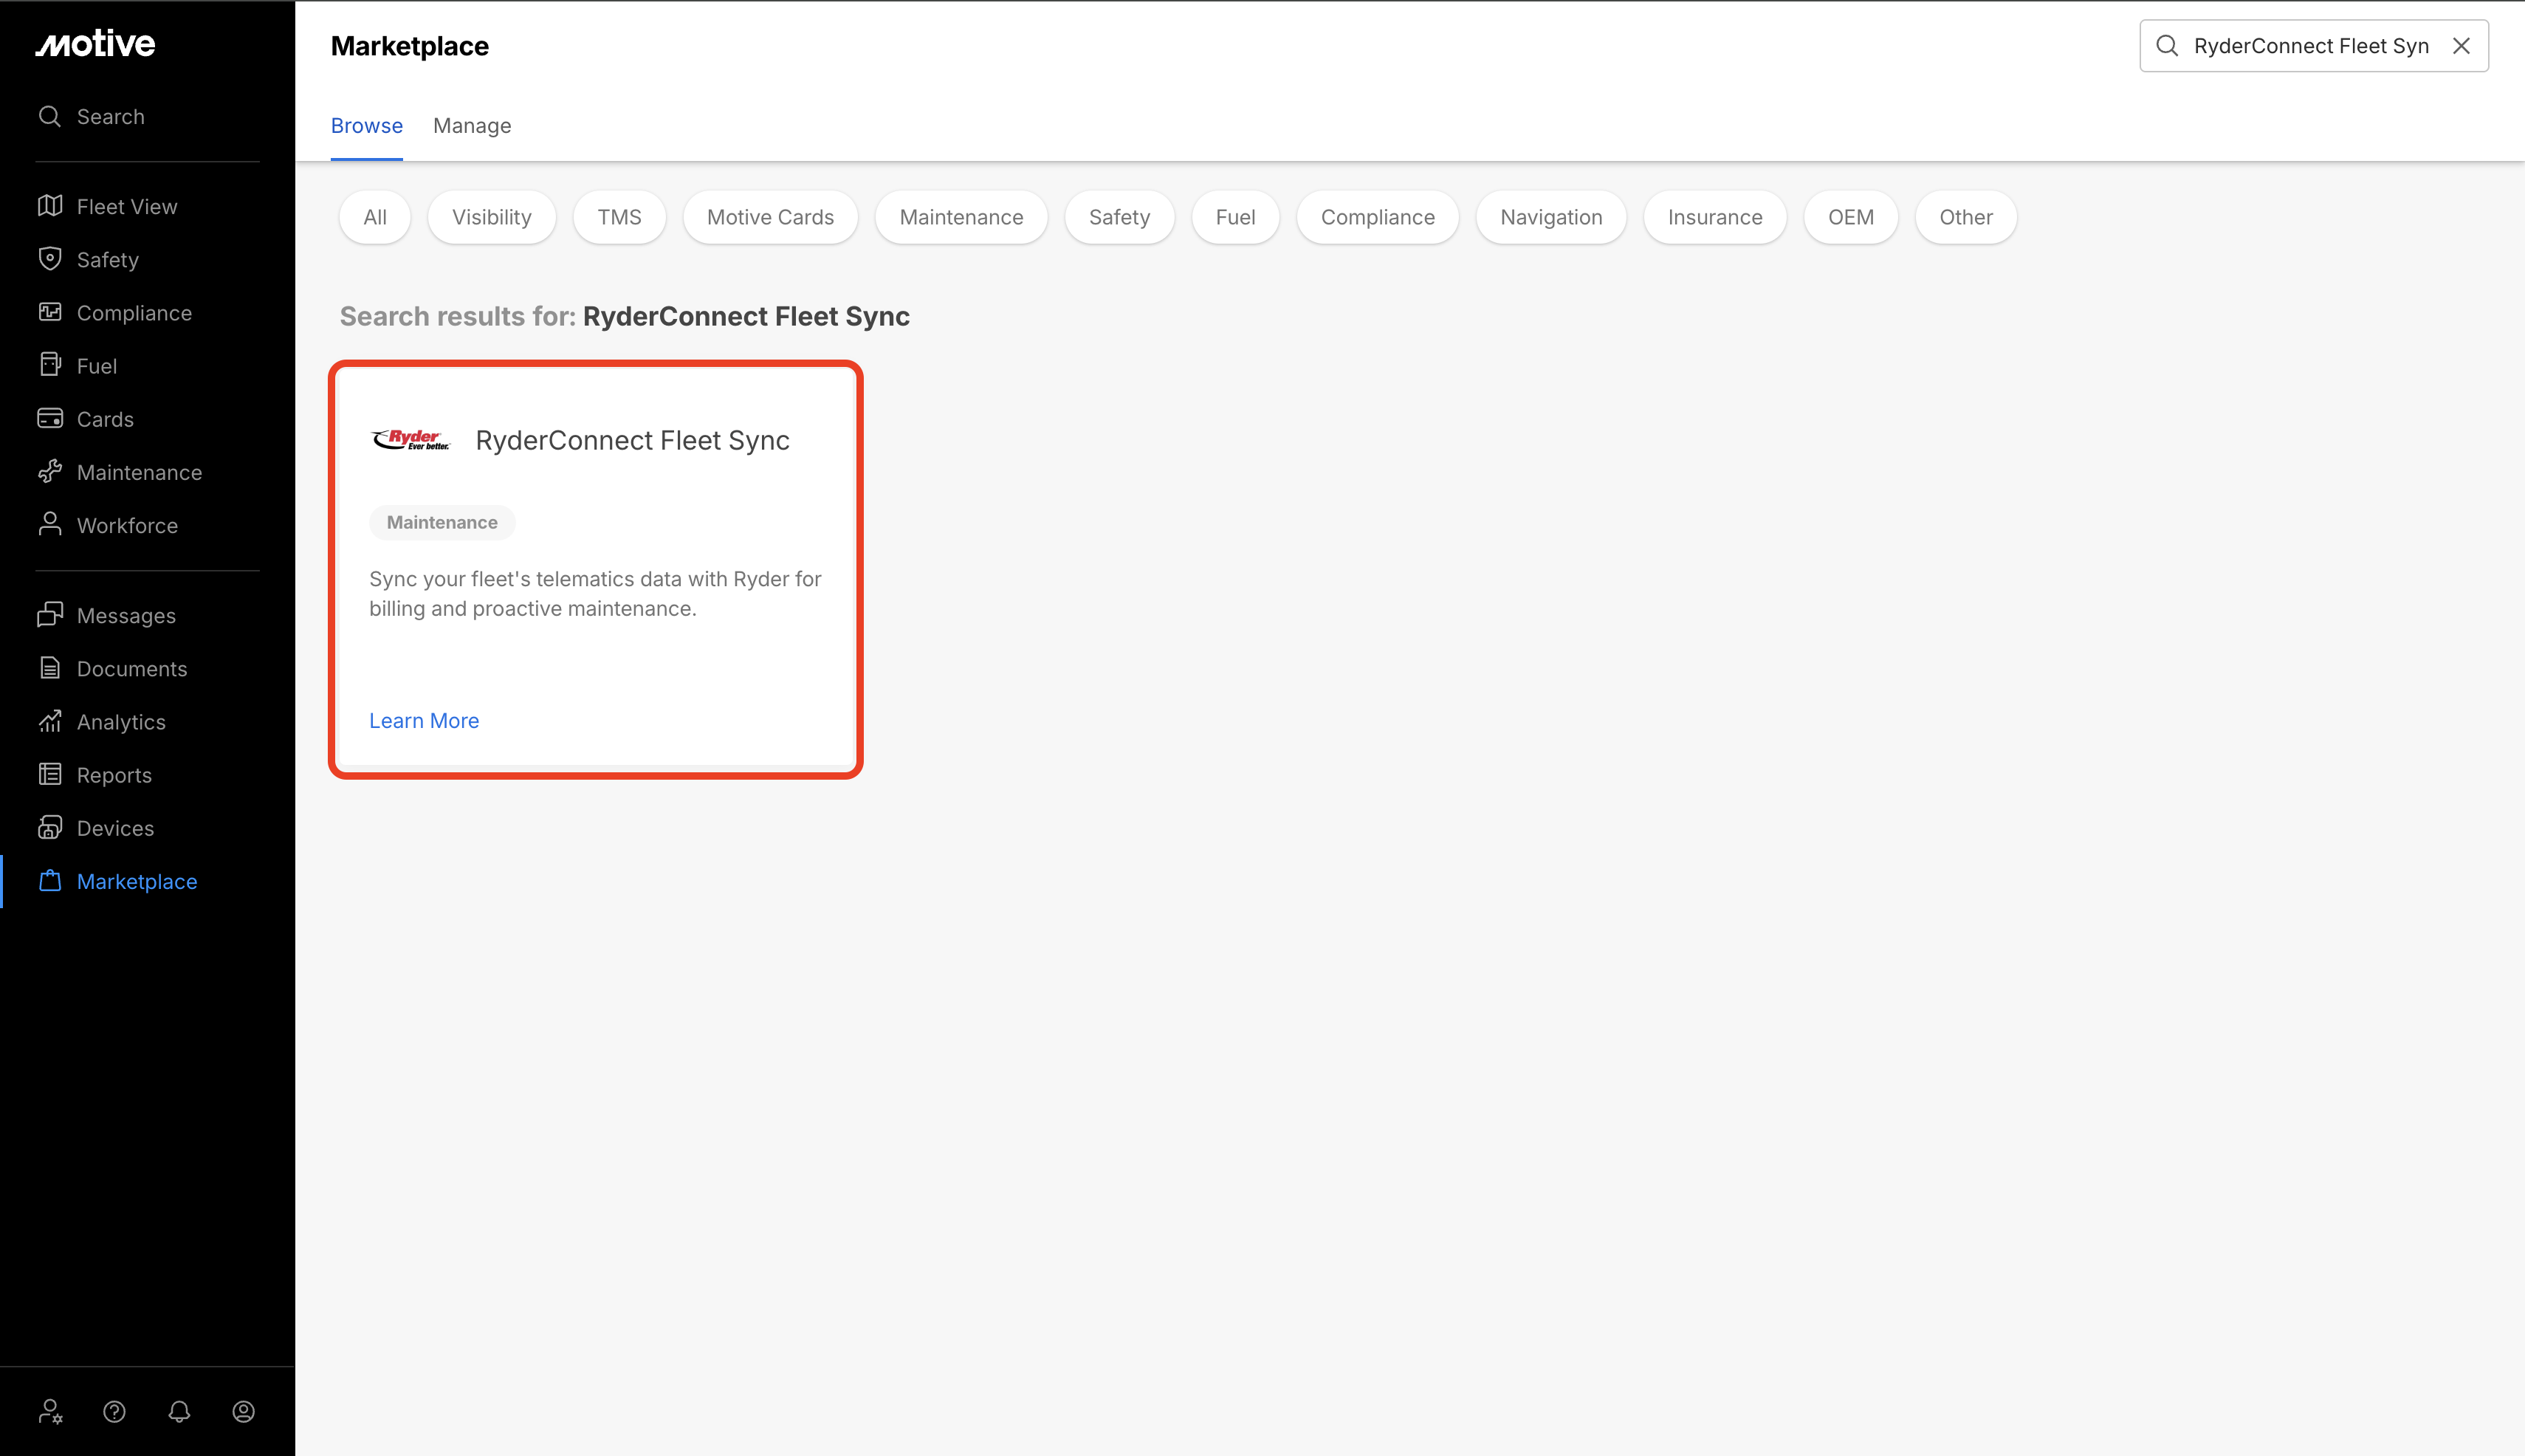Open Devices from sidebar label
Viewport: 2525px width, 1456px height.
coord(115,827)
